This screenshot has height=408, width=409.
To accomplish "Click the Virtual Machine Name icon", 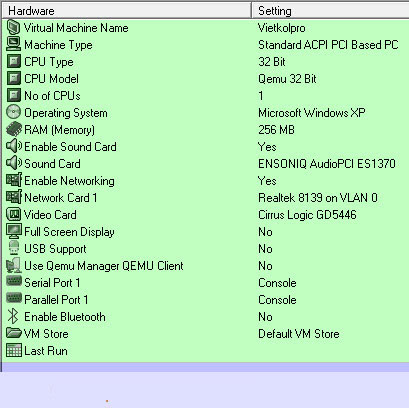I will tap(13, 28).
